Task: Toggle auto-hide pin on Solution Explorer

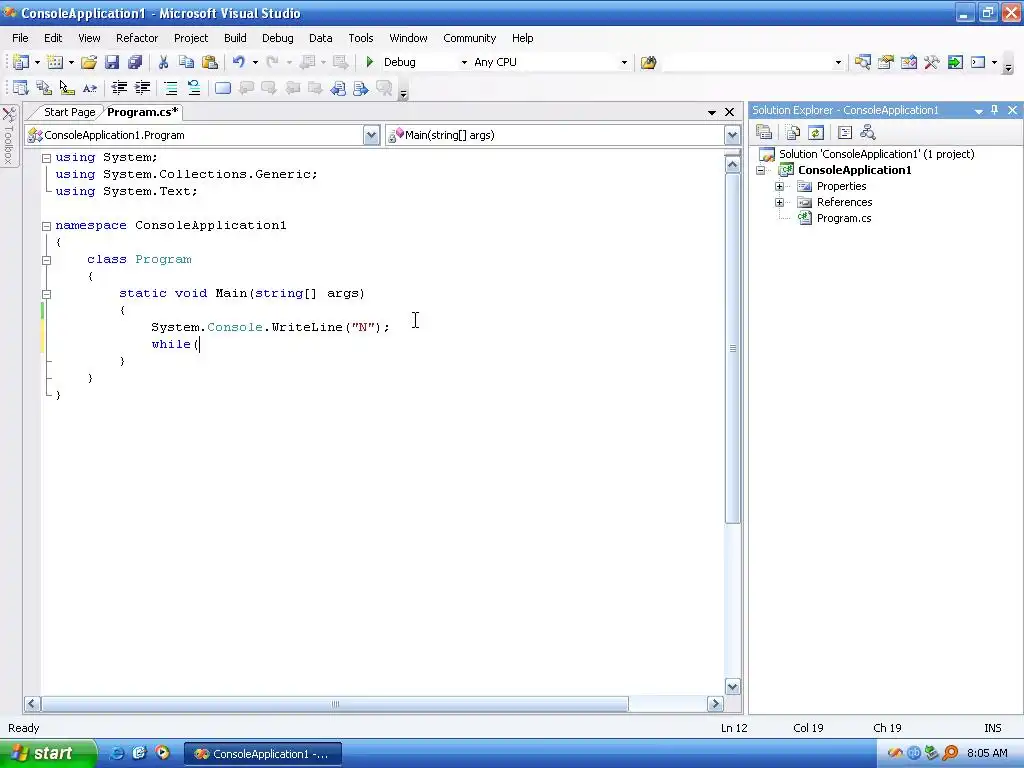Action: (x=995, y=110)
